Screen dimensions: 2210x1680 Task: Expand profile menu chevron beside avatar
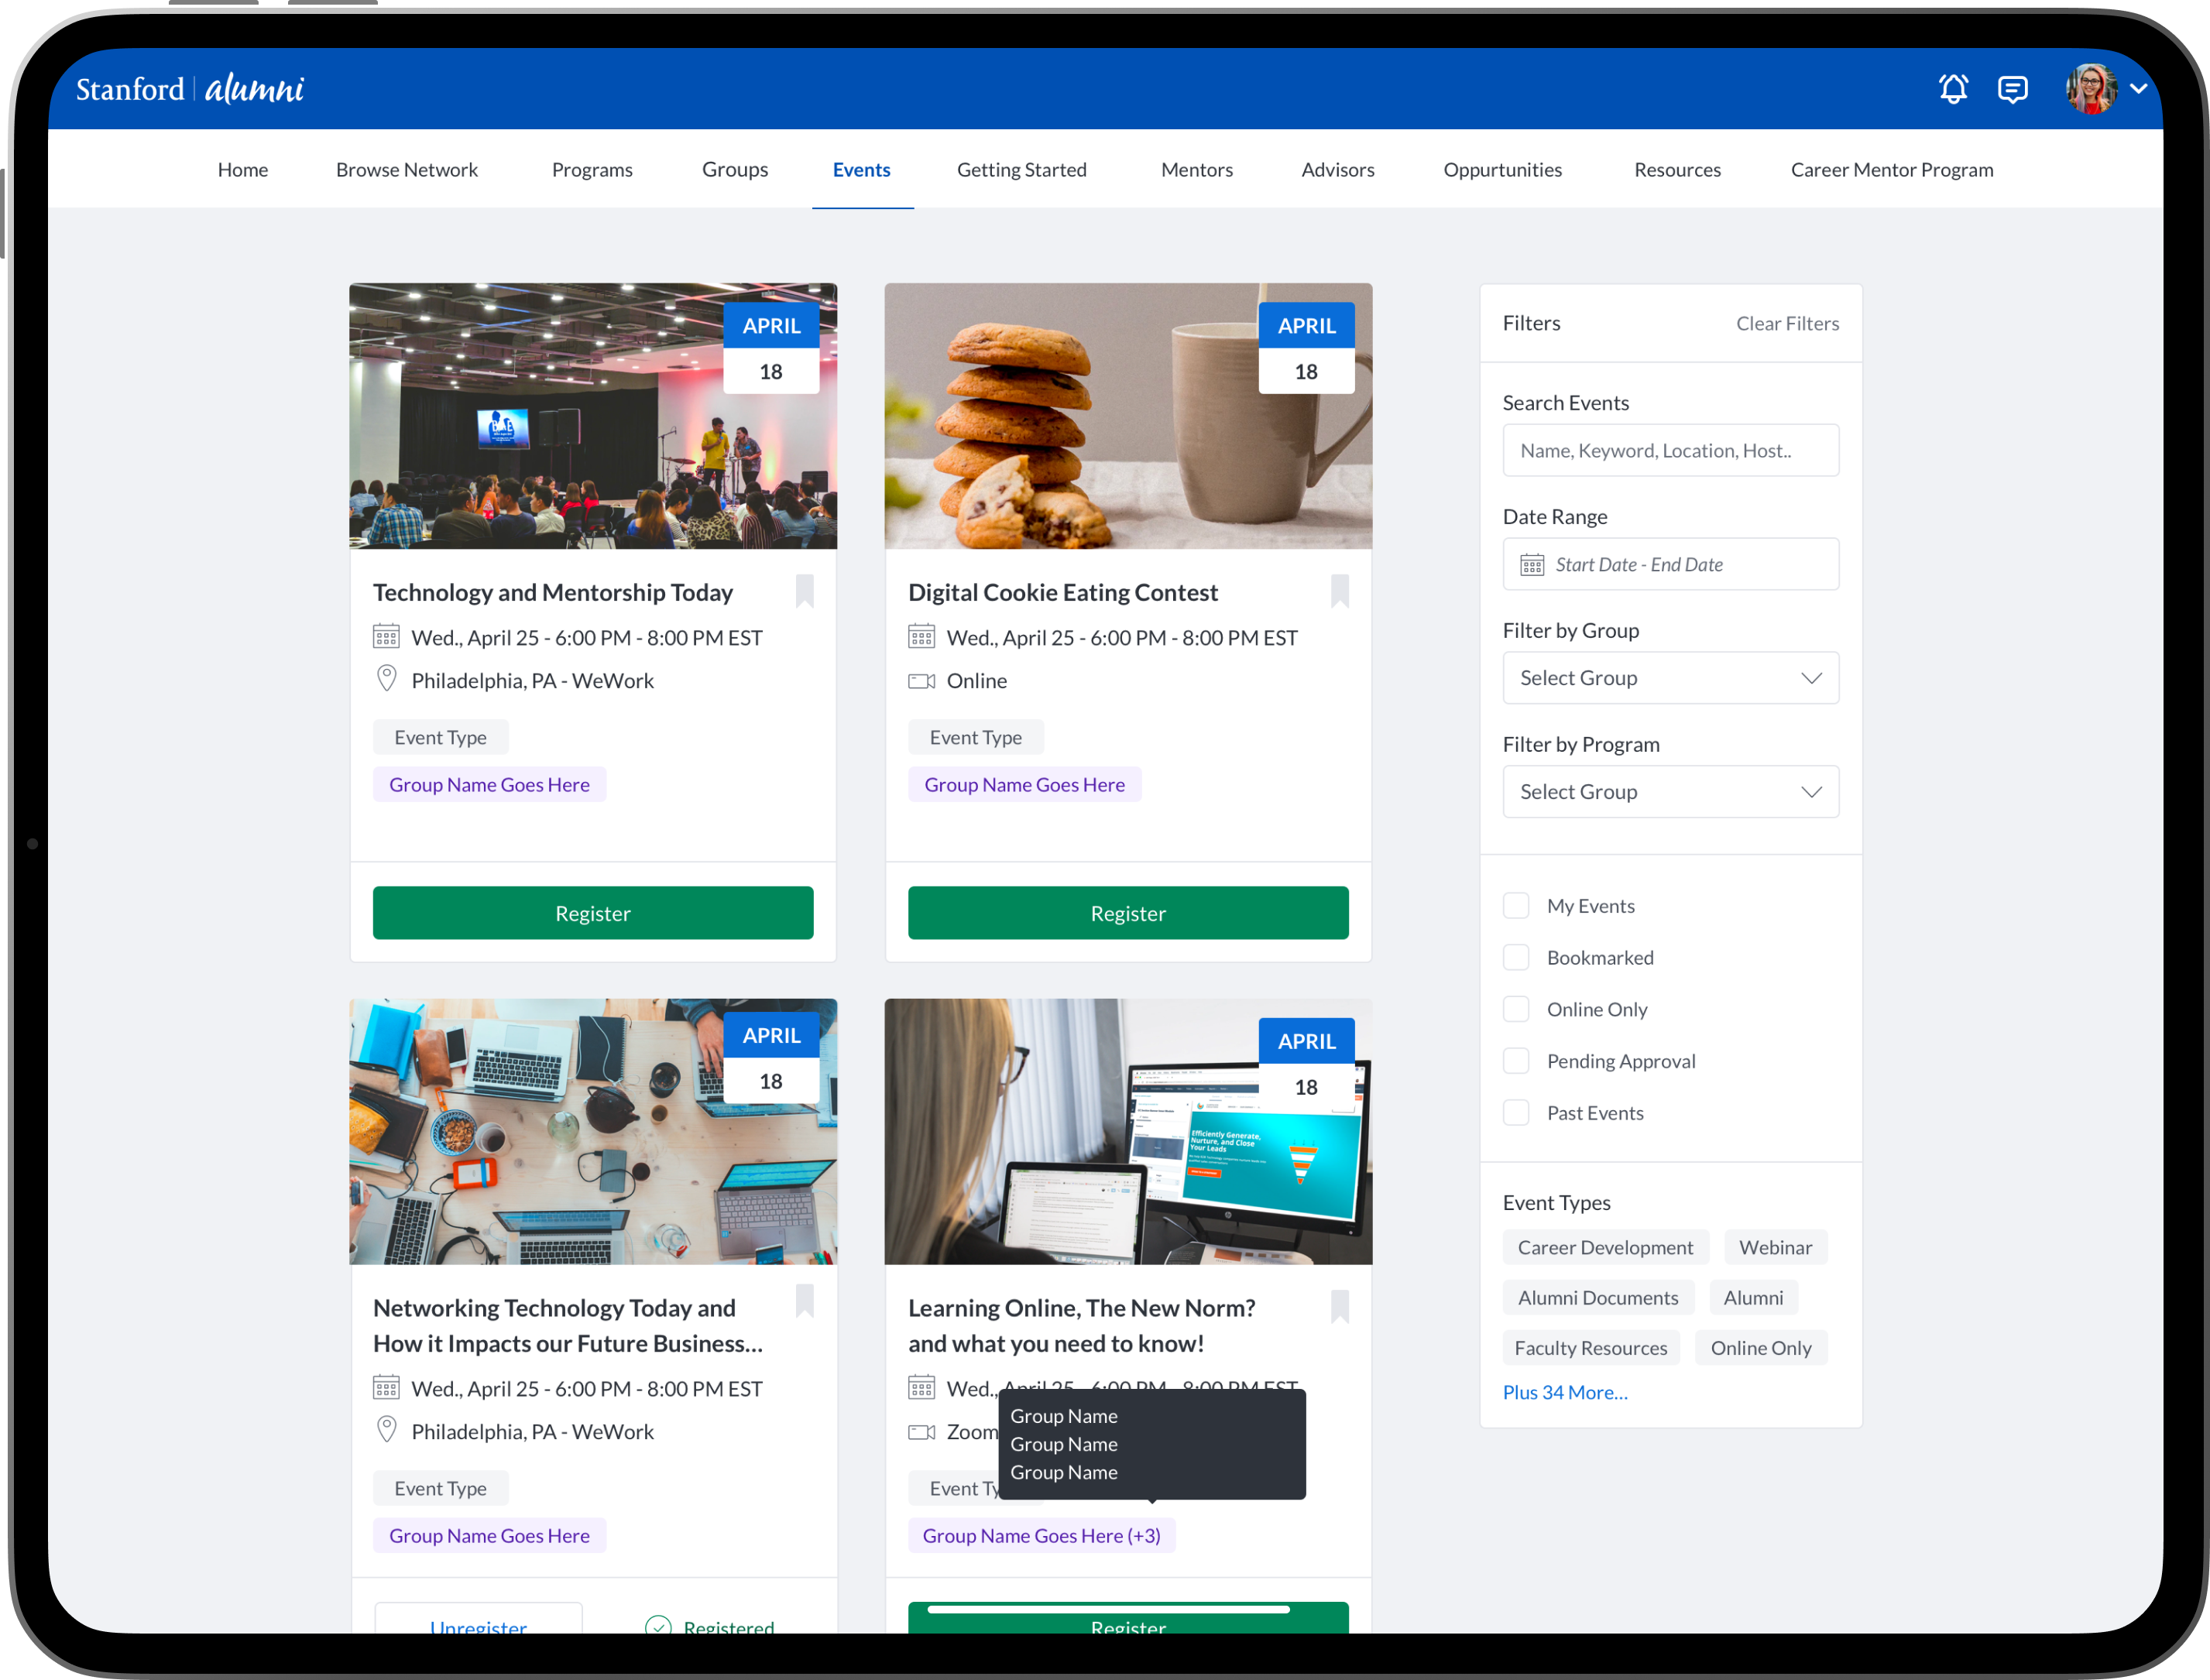pos(2139,89)
